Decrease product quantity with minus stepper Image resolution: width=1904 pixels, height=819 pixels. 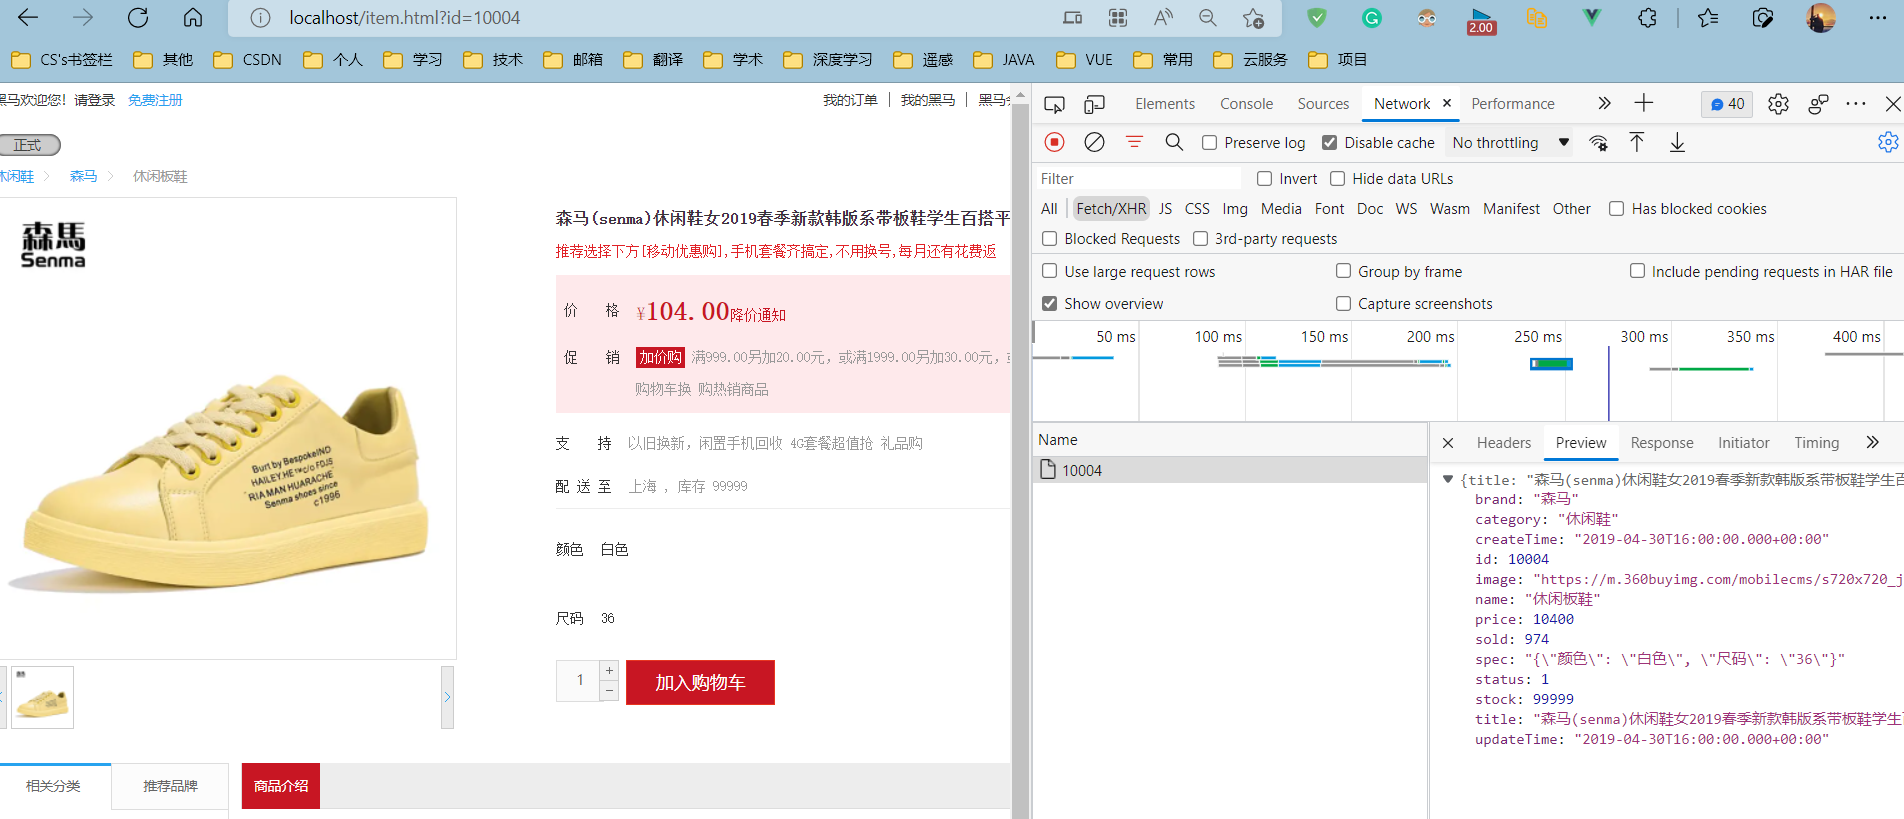(x=609, y=691)
